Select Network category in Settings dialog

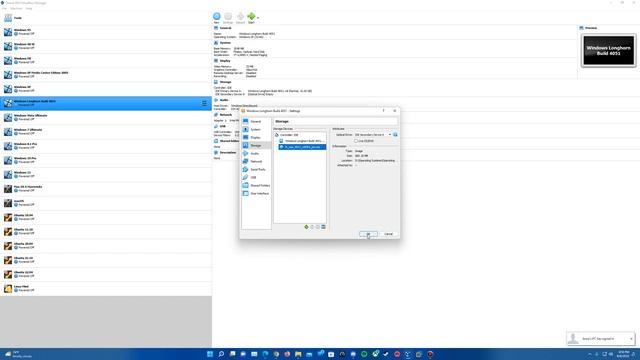[x=256, y=161]
